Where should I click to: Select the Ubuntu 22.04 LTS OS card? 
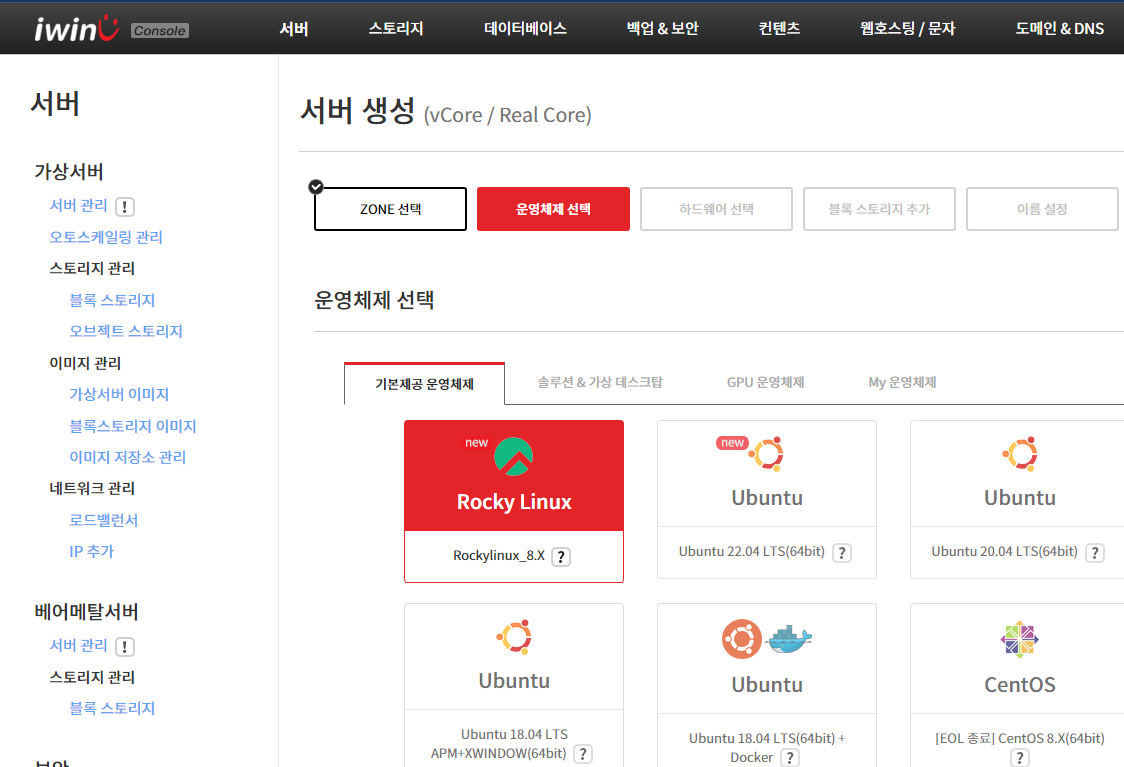click(766, 498)
